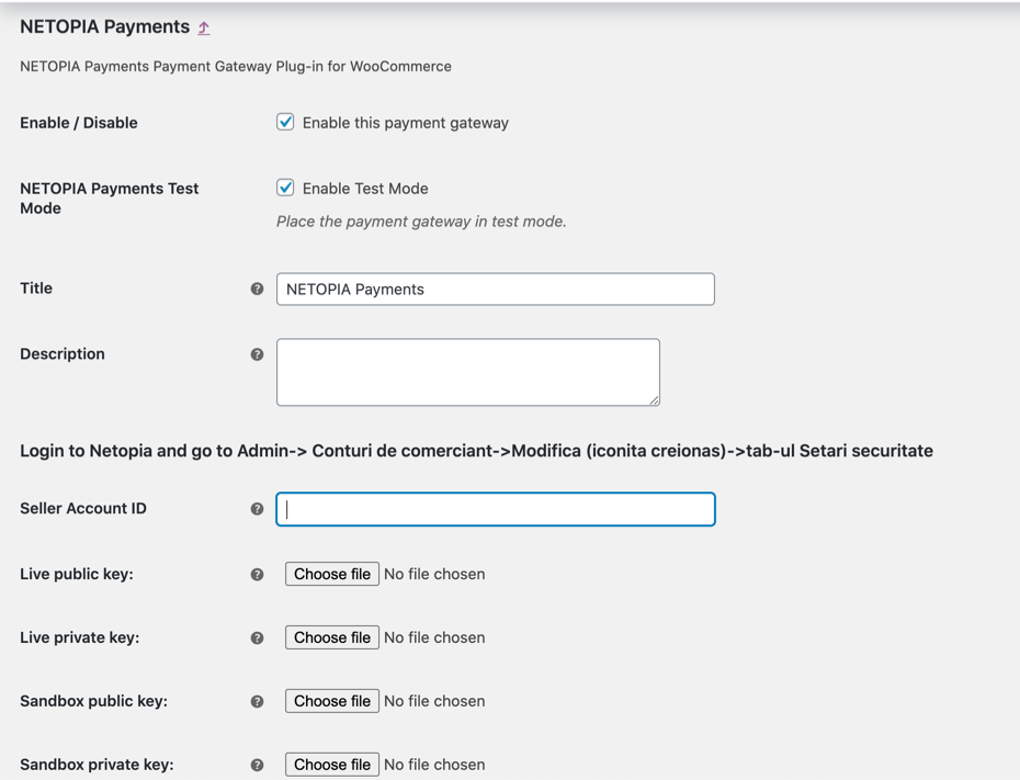Click the Enable Test Mode label text
The height and width of the screenshot is (780, 1020).
pyautogui.click(x=365, y=188)
